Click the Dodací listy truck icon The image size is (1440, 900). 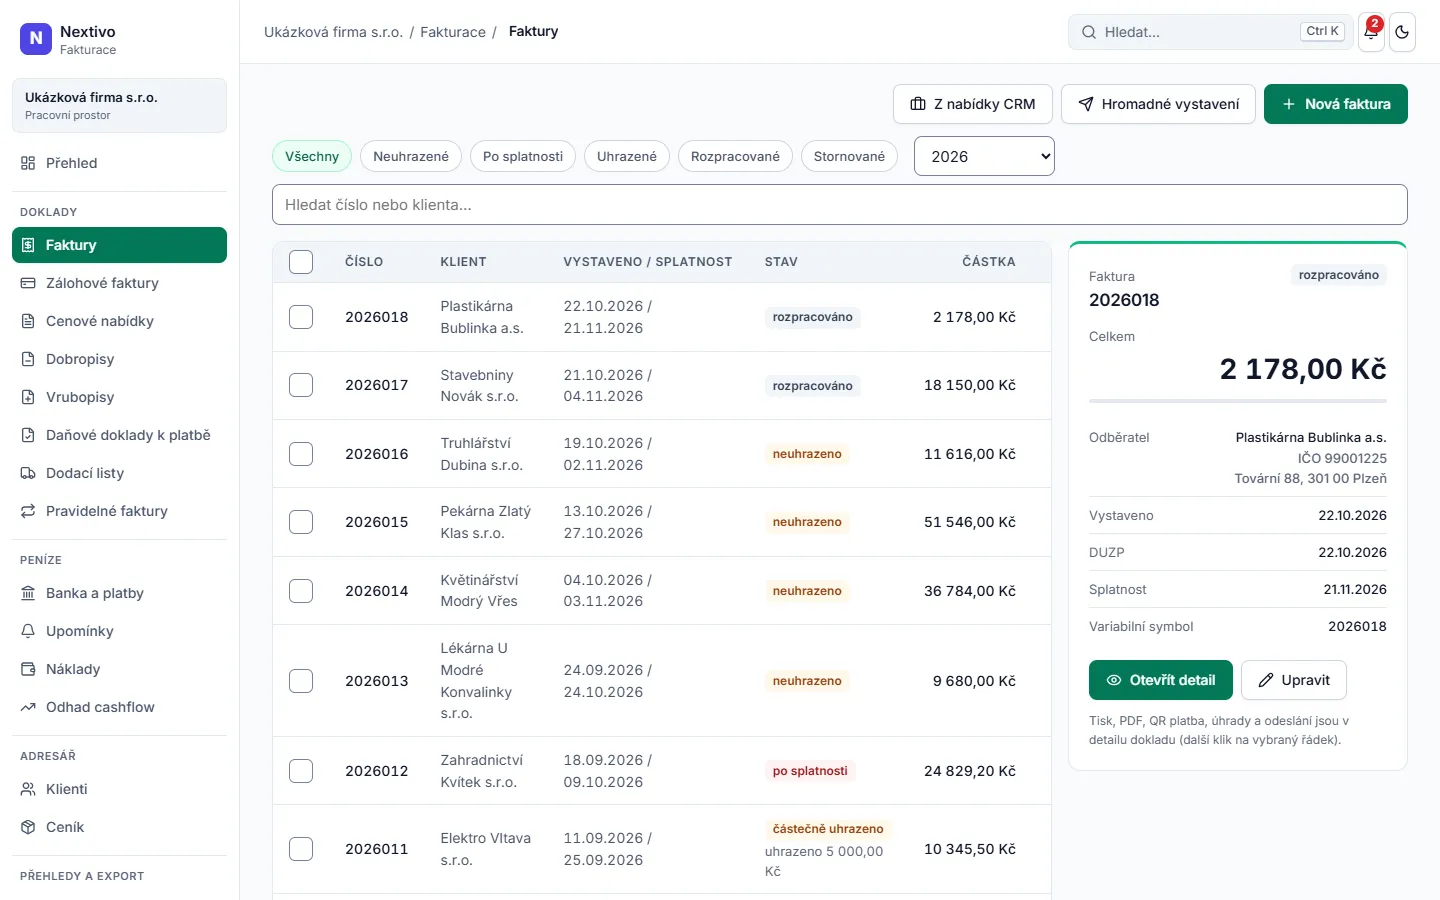[x=28, y=473]
